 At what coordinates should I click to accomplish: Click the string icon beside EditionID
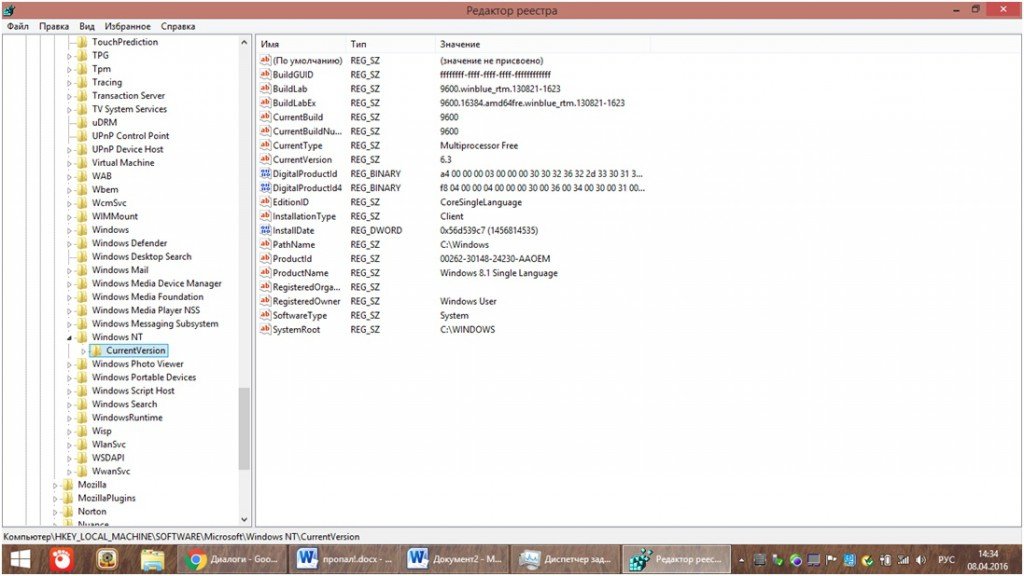(265, 202)
